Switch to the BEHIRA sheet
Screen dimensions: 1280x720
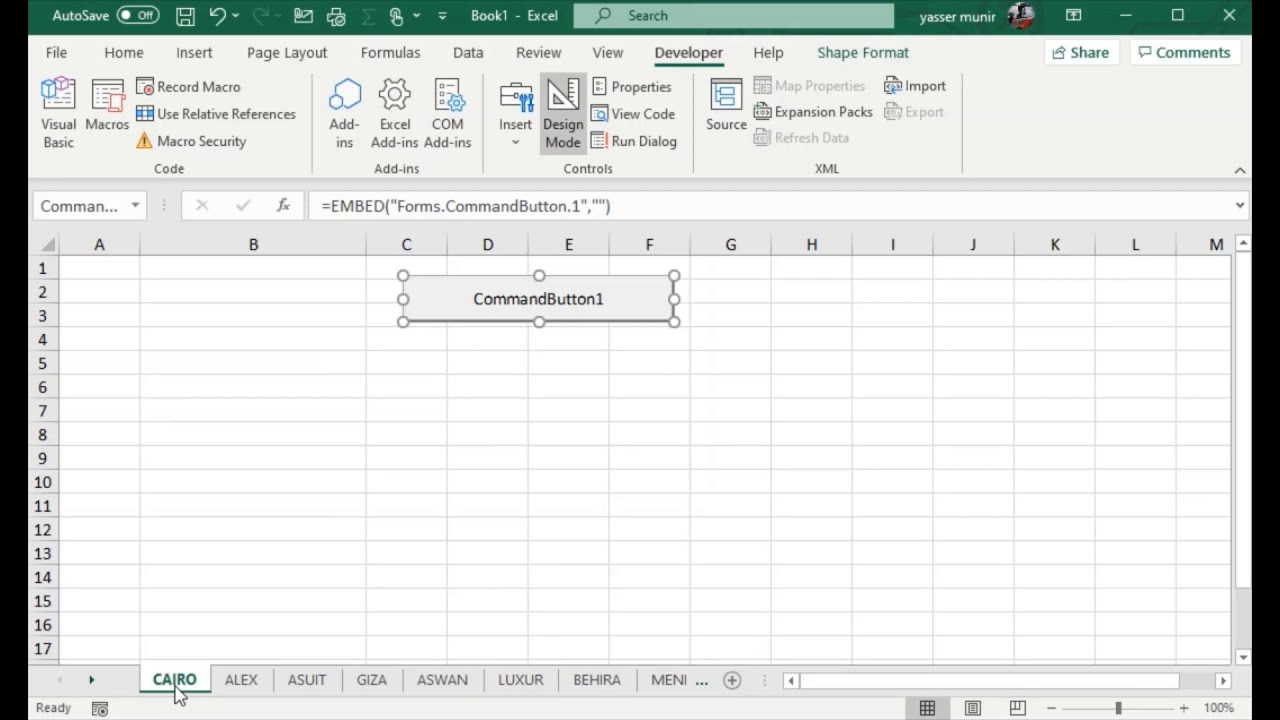597,680
